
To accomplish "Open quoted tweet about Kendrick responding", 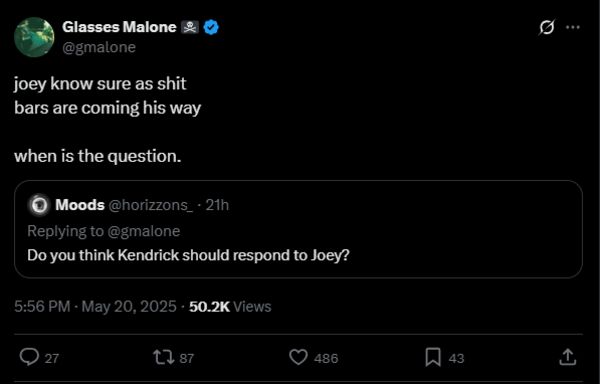I will point(298,229).
